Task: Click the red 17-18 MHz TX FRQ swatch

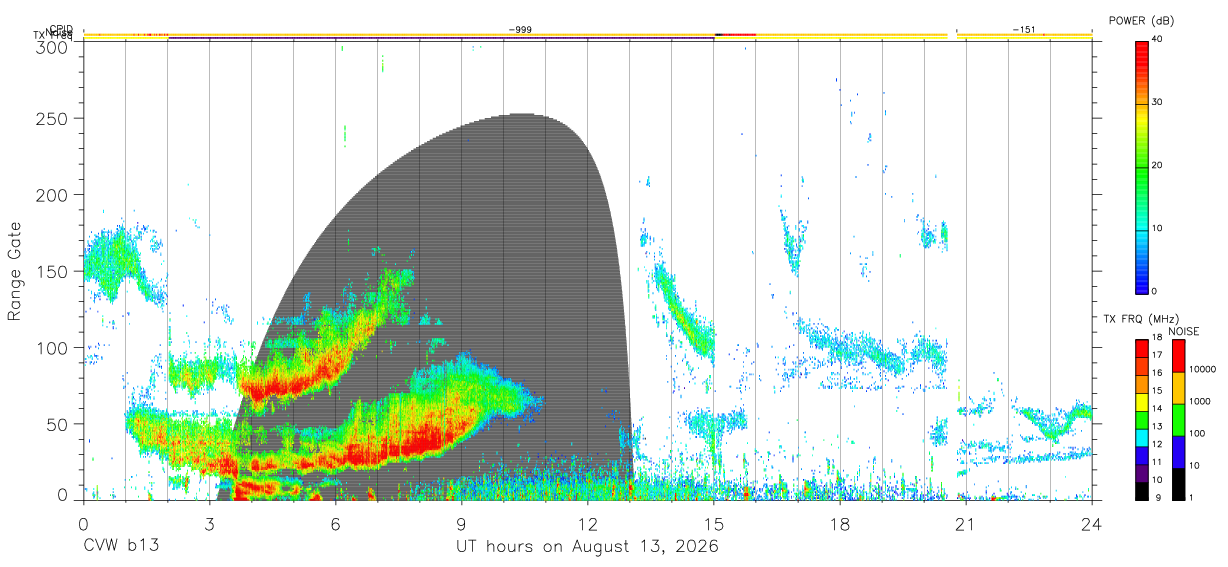Action: click(1141, 349)
